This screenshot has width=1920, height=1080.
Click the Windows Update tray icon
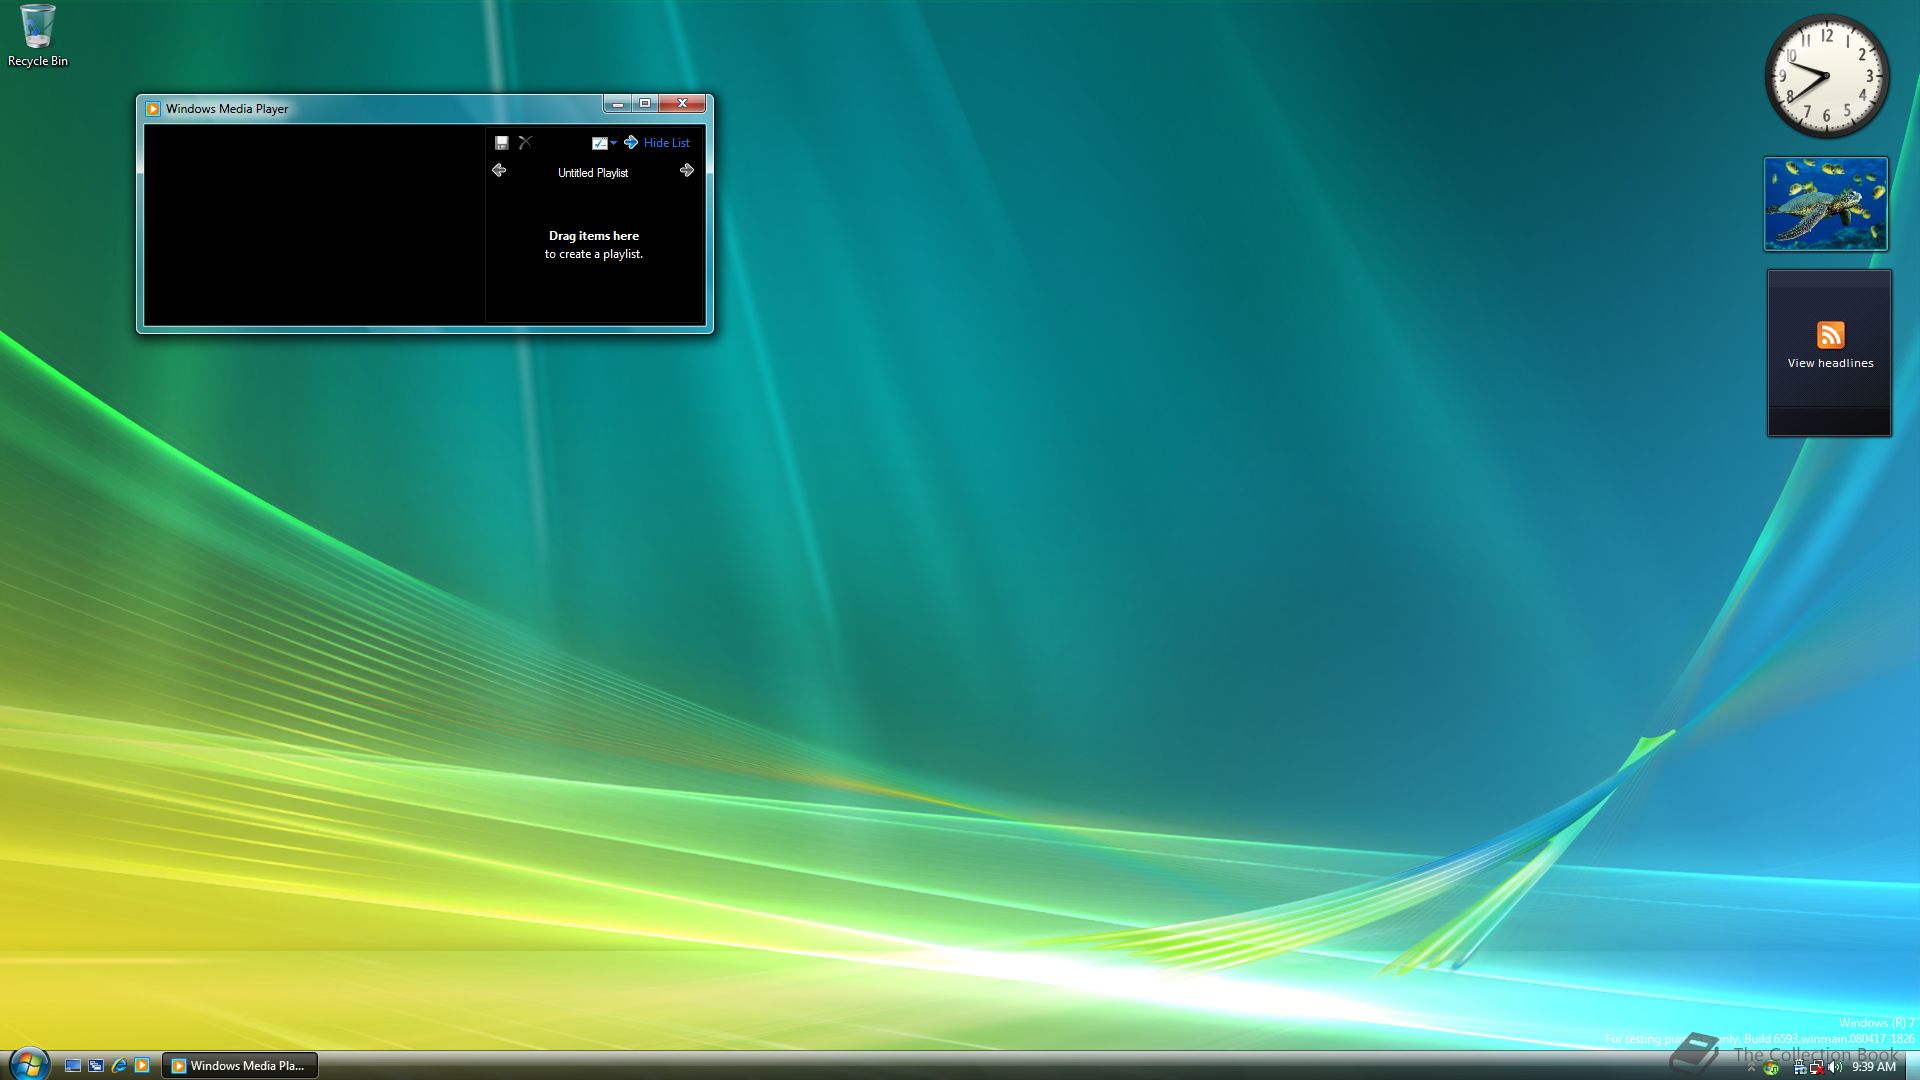click(1771, 1068)
